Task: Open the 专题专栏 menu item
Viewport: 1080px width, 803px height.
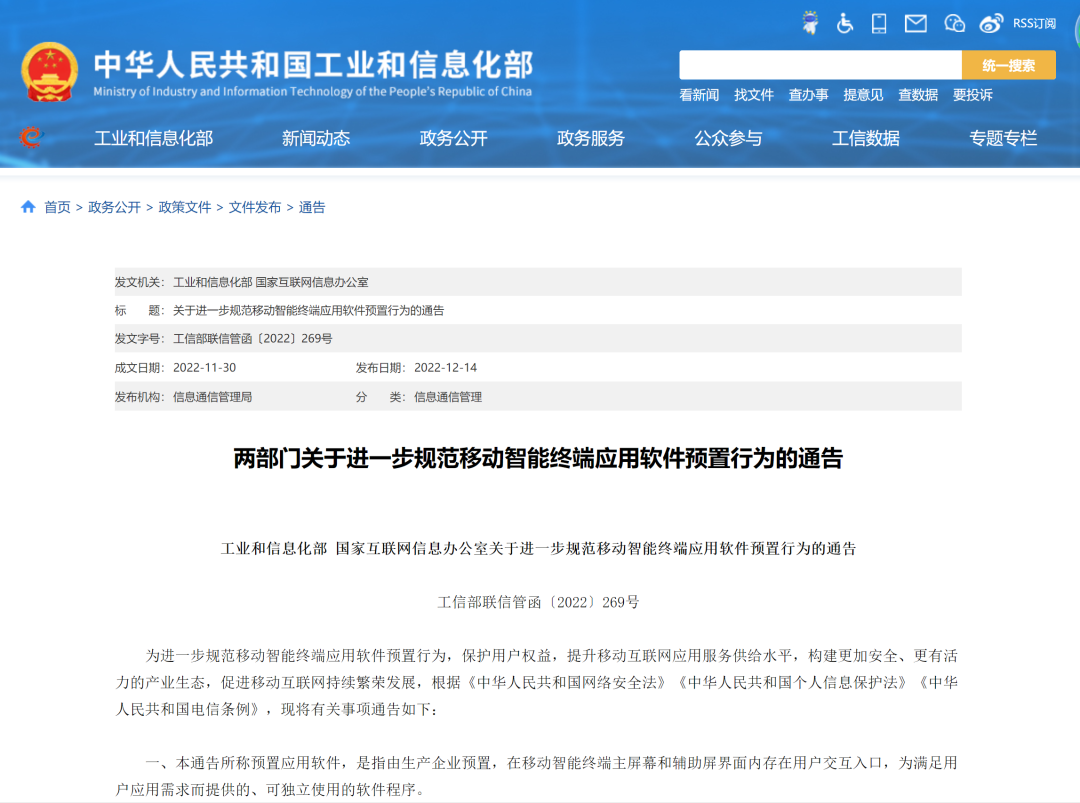Action: pos(1004,139)
